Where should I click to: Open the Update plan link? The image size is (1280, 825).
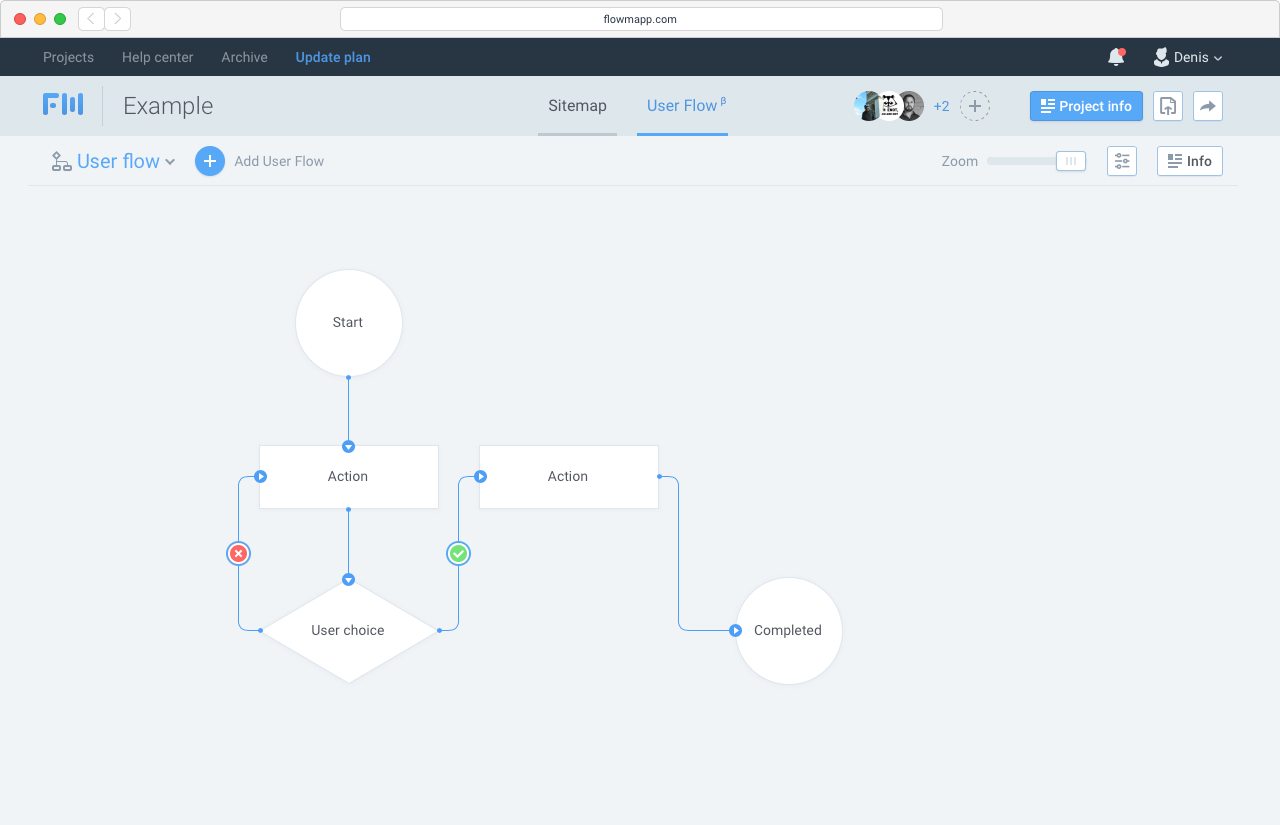(333, 57)
